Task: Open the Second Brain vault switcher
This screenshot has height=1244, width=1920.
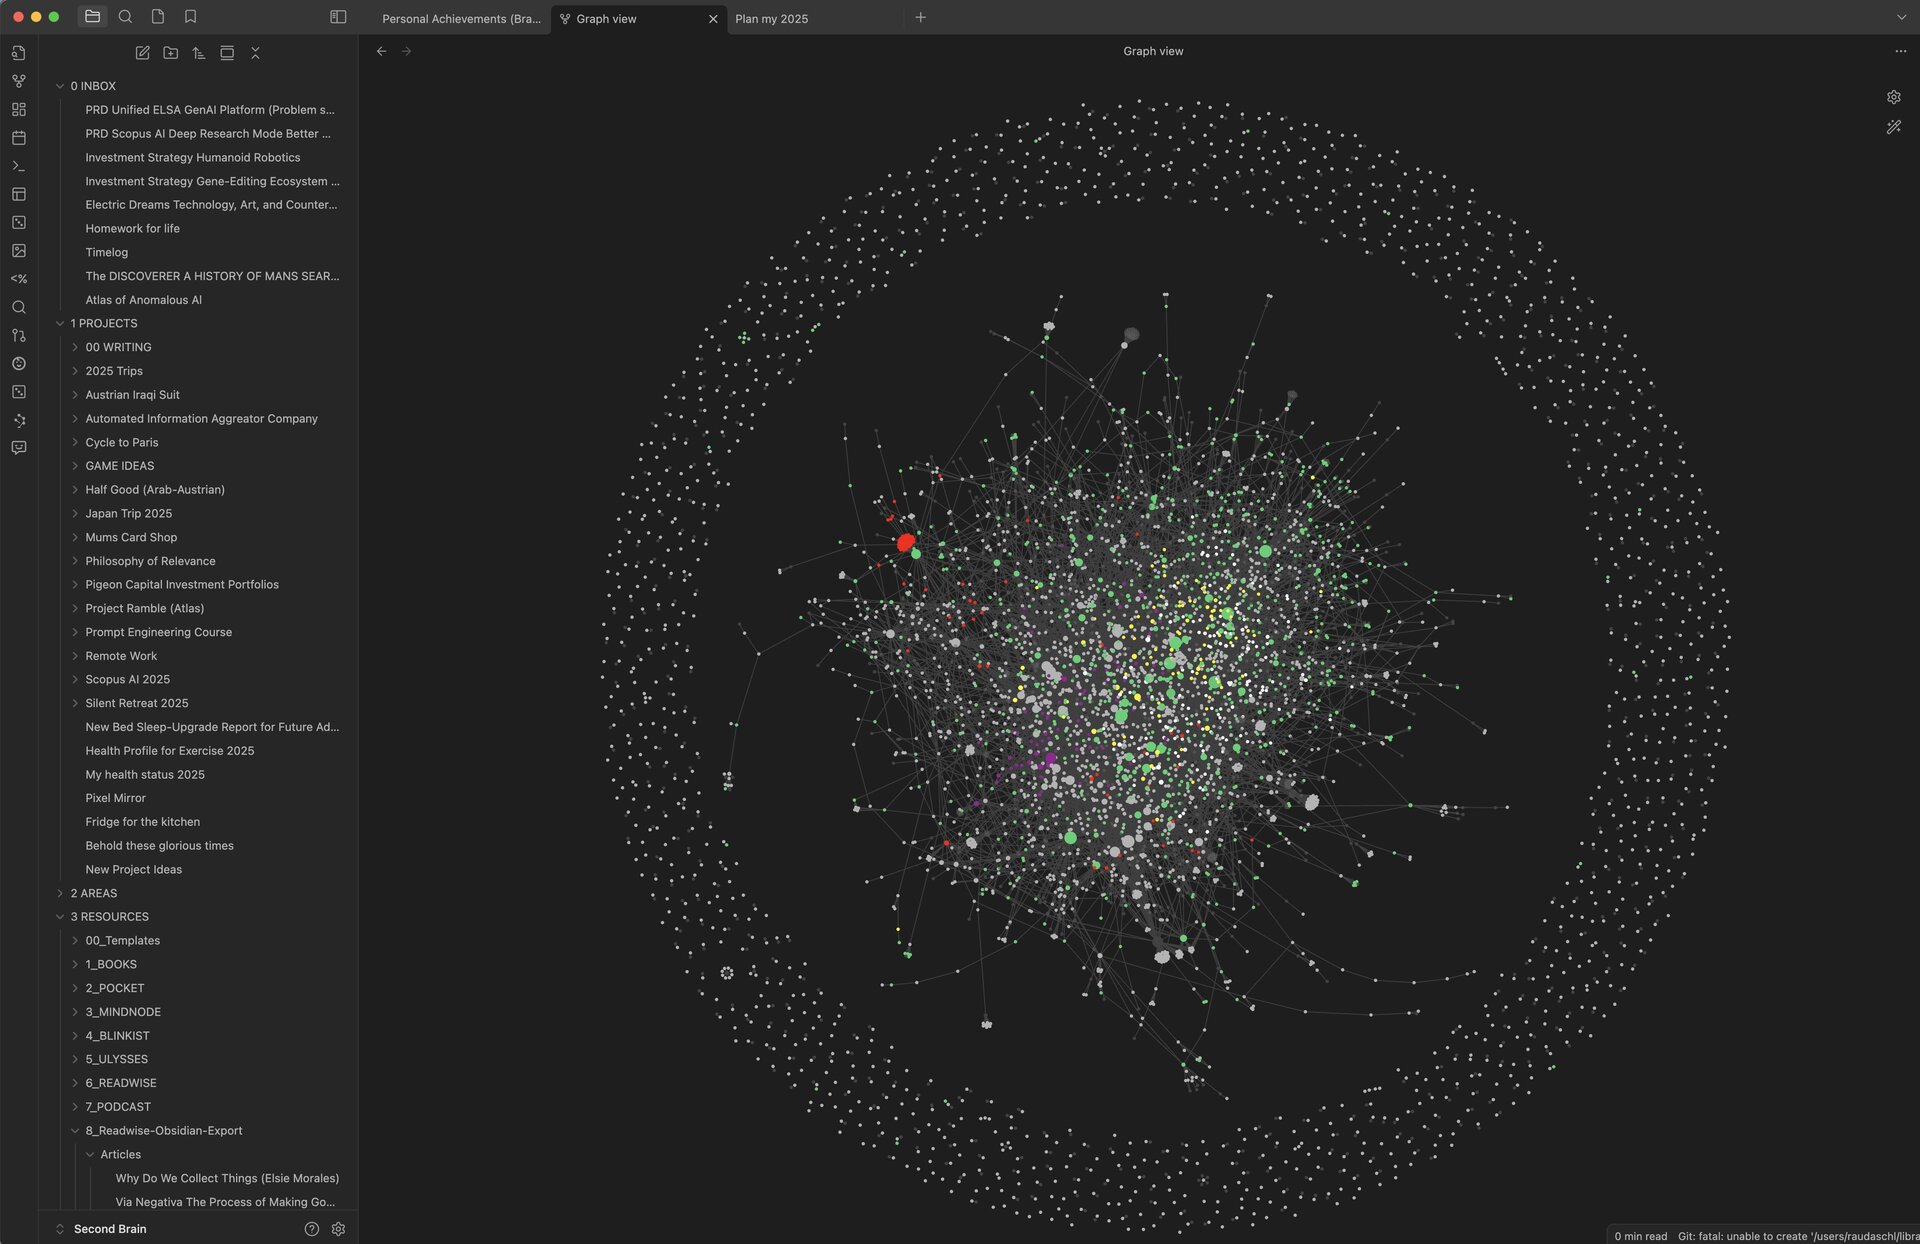Action: pyautogui.click(x=109, y=1229)
